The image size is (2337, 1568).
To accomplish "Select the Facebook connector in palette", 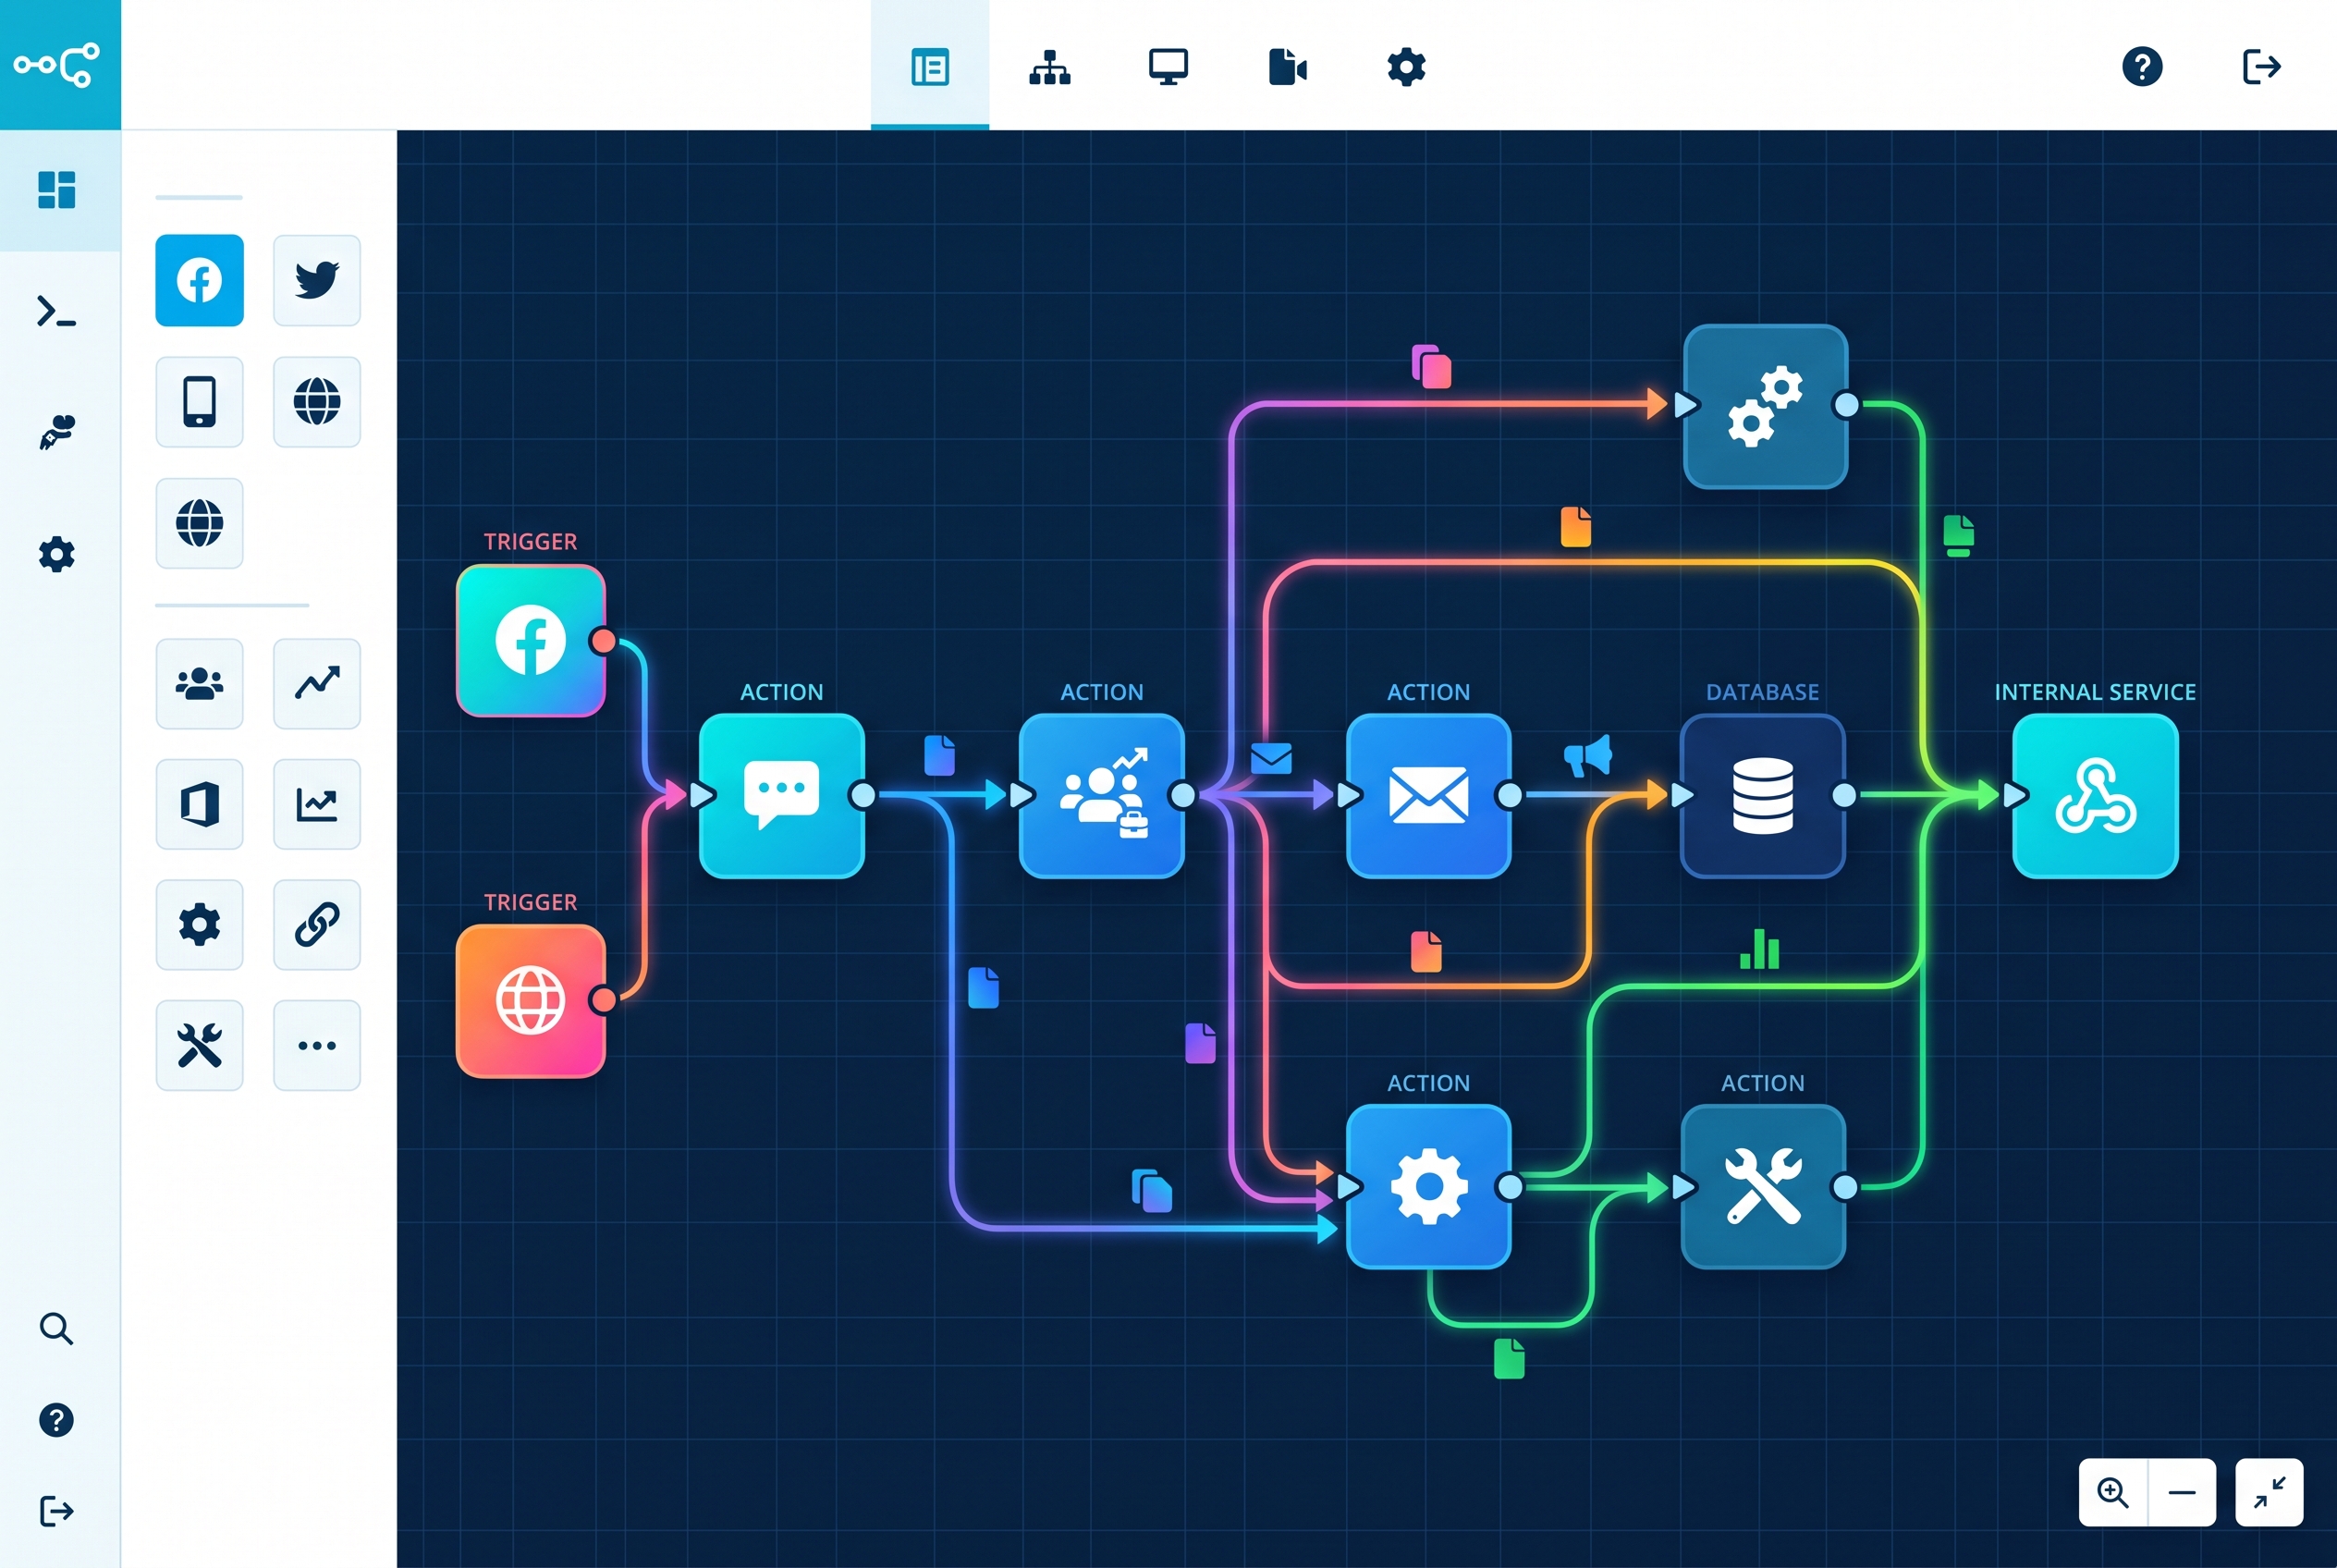I will tap(199, 280).
